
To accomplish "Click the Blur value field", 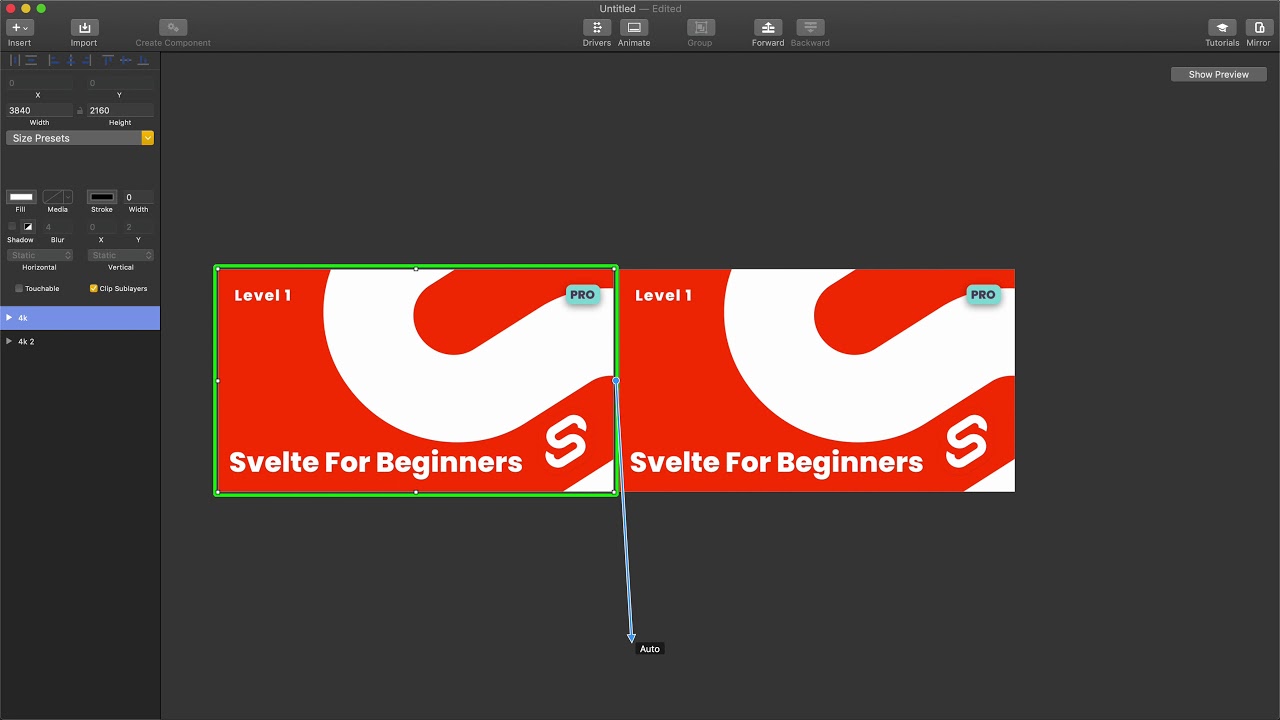I will (x=57, y=227).
